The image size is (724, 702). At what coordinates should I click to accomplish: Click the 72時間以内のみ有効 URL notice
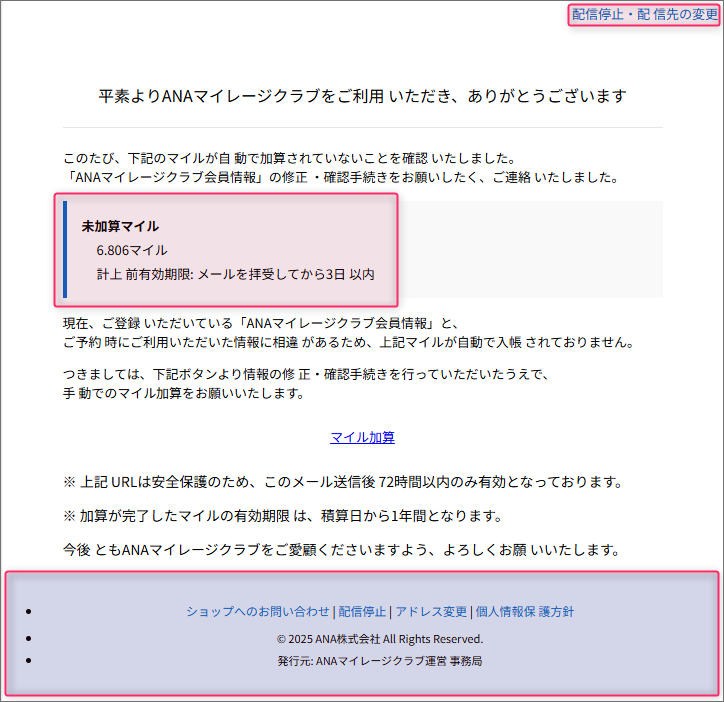click(343, 482)
